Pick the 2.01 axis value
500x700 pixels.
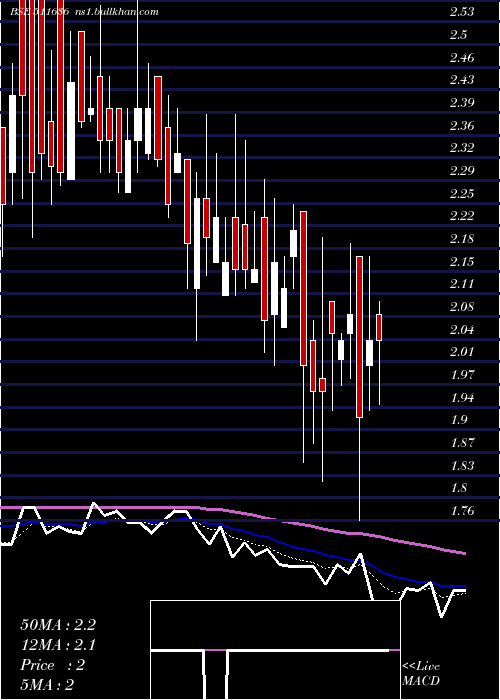point(462,352)
